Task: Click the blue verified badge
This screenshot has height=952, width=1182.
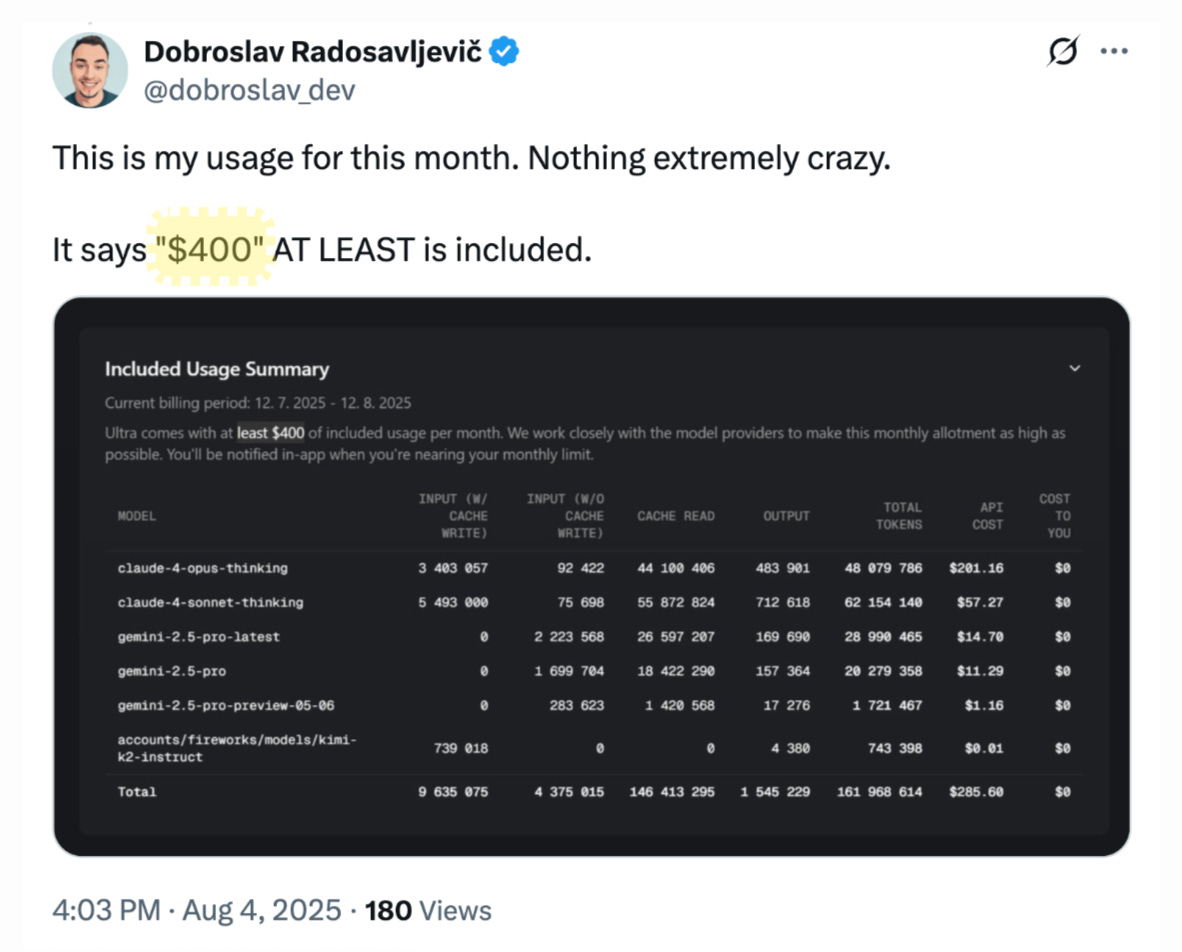Action: coord(504,51)
